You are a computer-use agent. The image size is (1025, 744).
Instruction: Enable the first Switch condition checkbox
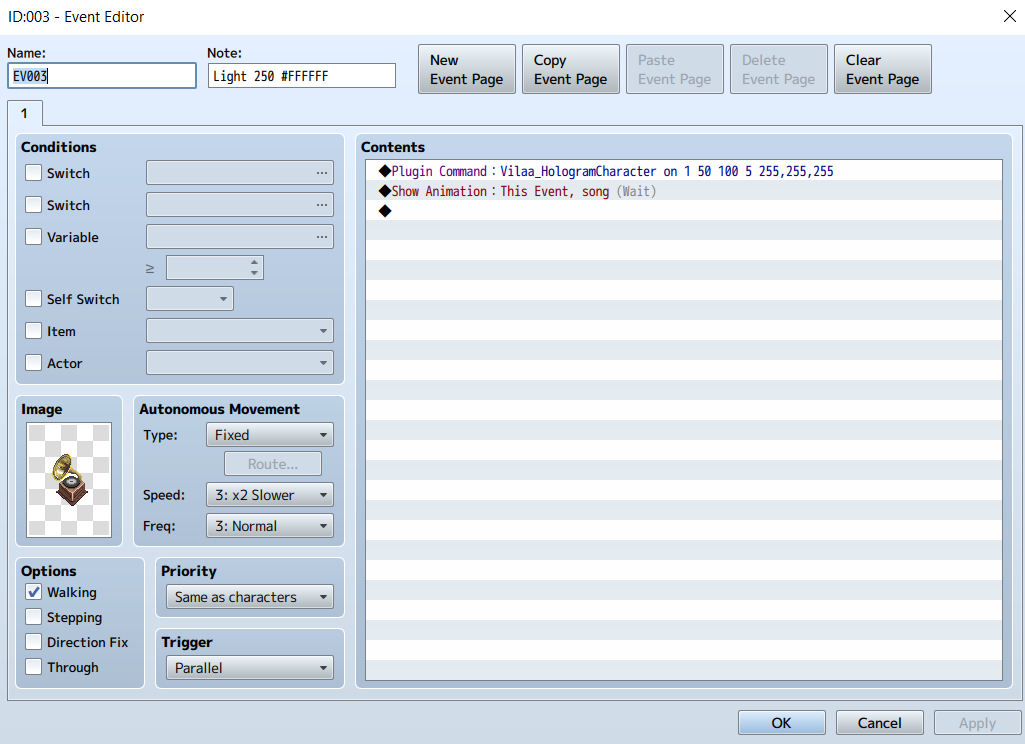coord(33,173)
